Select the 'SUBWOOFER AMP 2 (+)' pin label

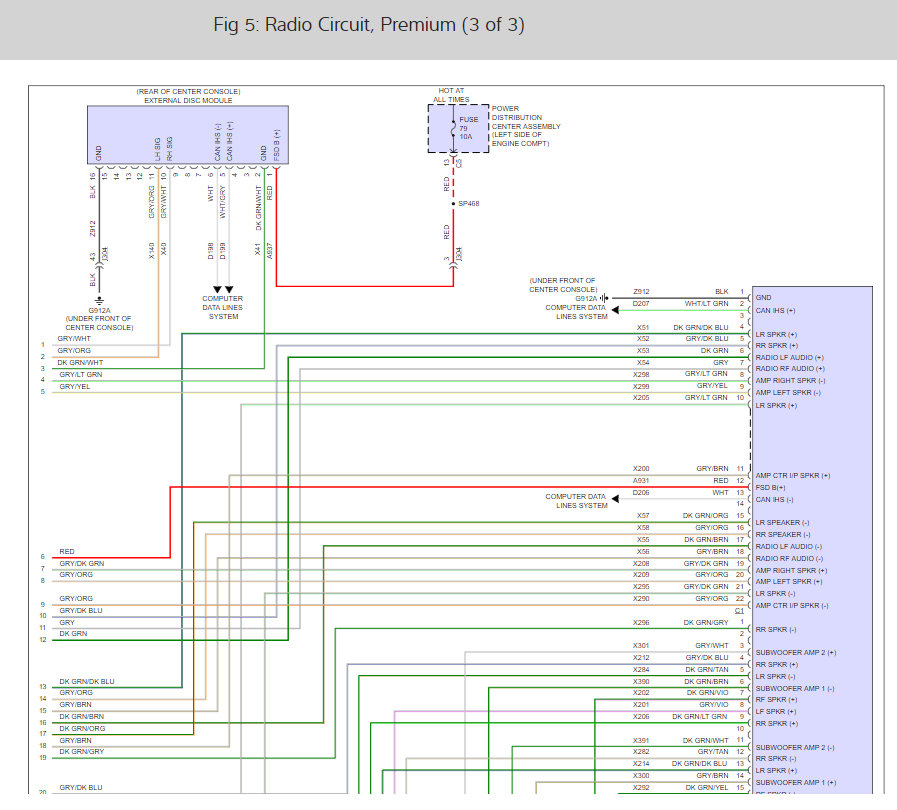tap(796, 653)
